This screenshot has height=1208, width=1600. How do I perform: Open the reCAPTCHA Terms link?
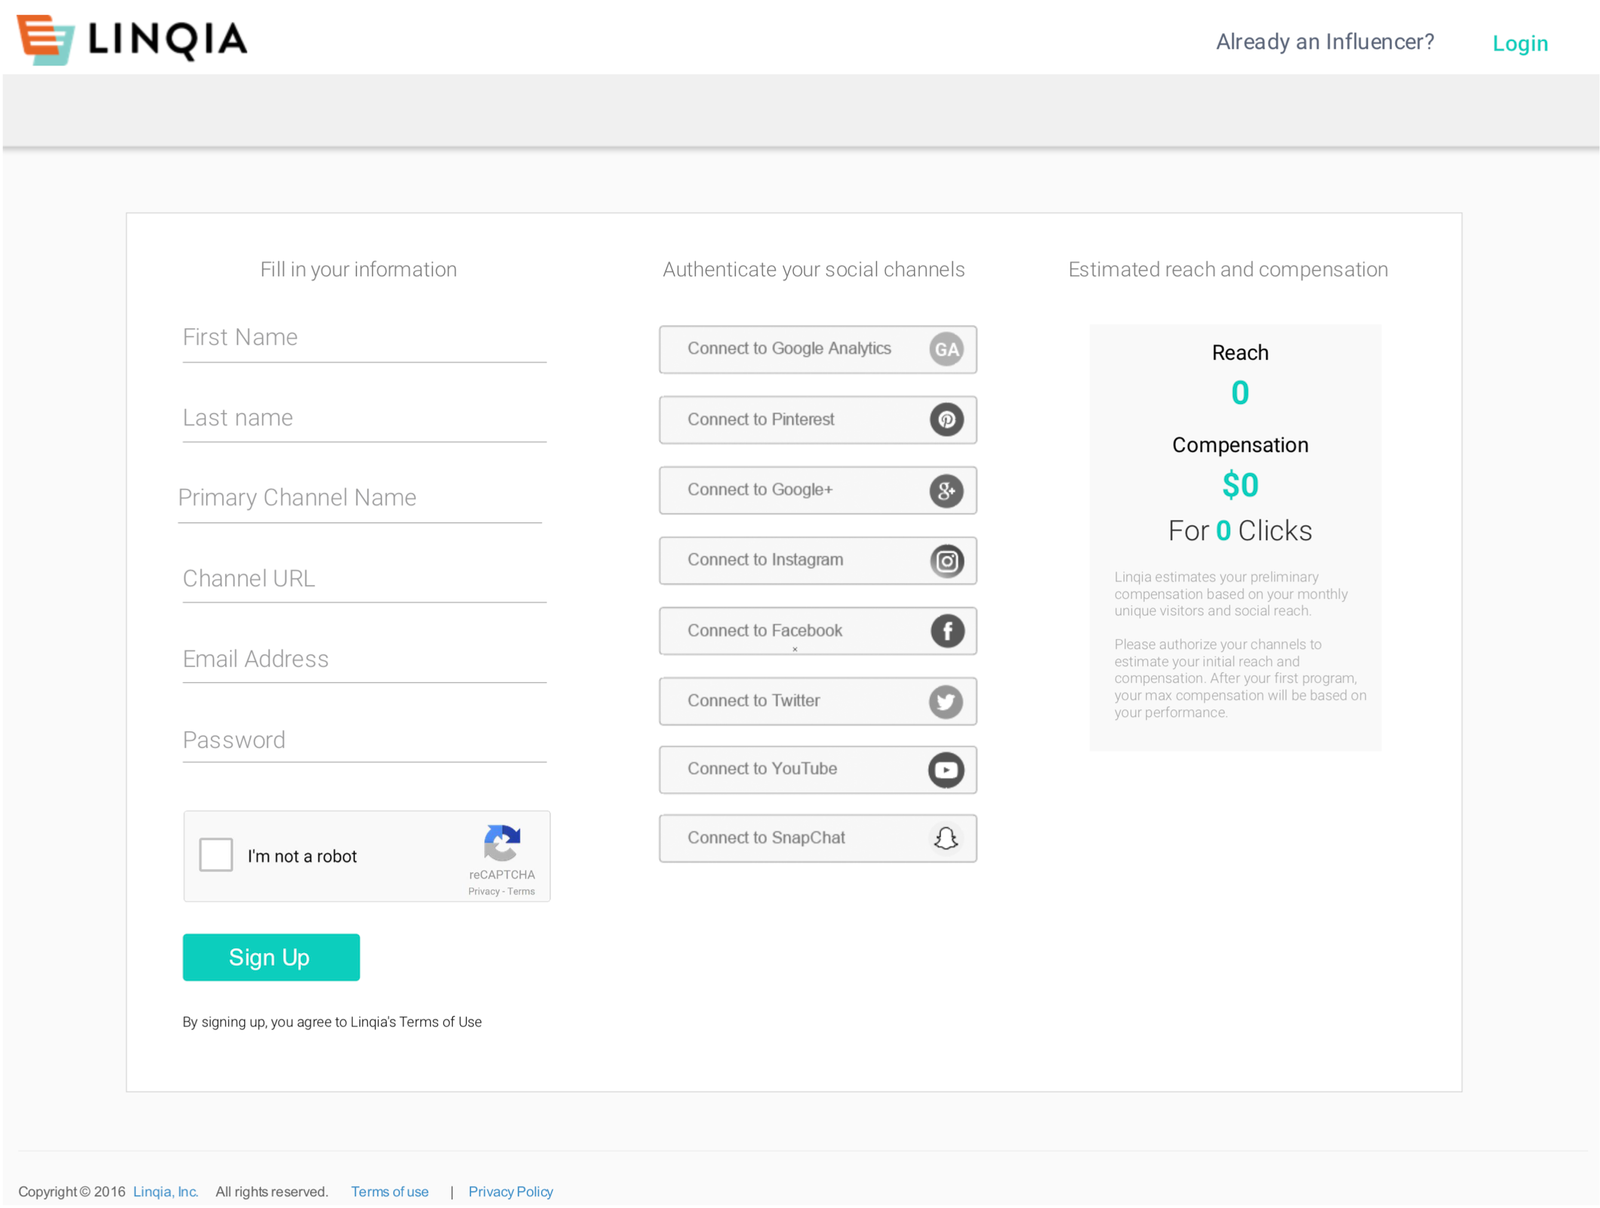coord(521,891)
